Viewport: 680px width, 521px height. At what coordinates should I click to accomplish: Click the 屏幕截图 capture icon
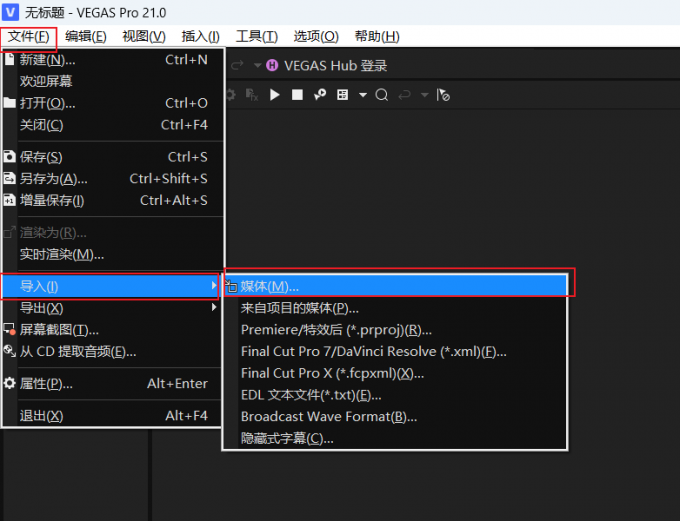coord(10,329)
